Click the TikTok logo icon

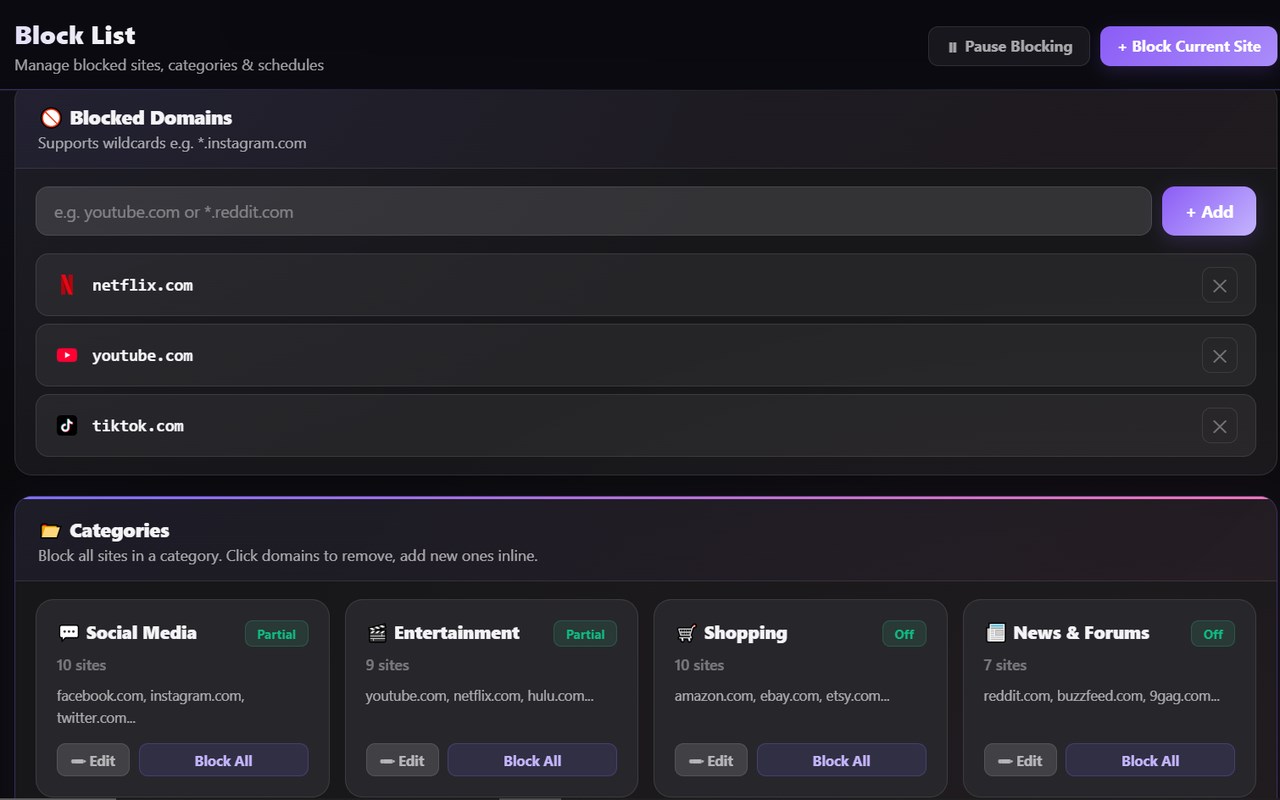point(67,426)
